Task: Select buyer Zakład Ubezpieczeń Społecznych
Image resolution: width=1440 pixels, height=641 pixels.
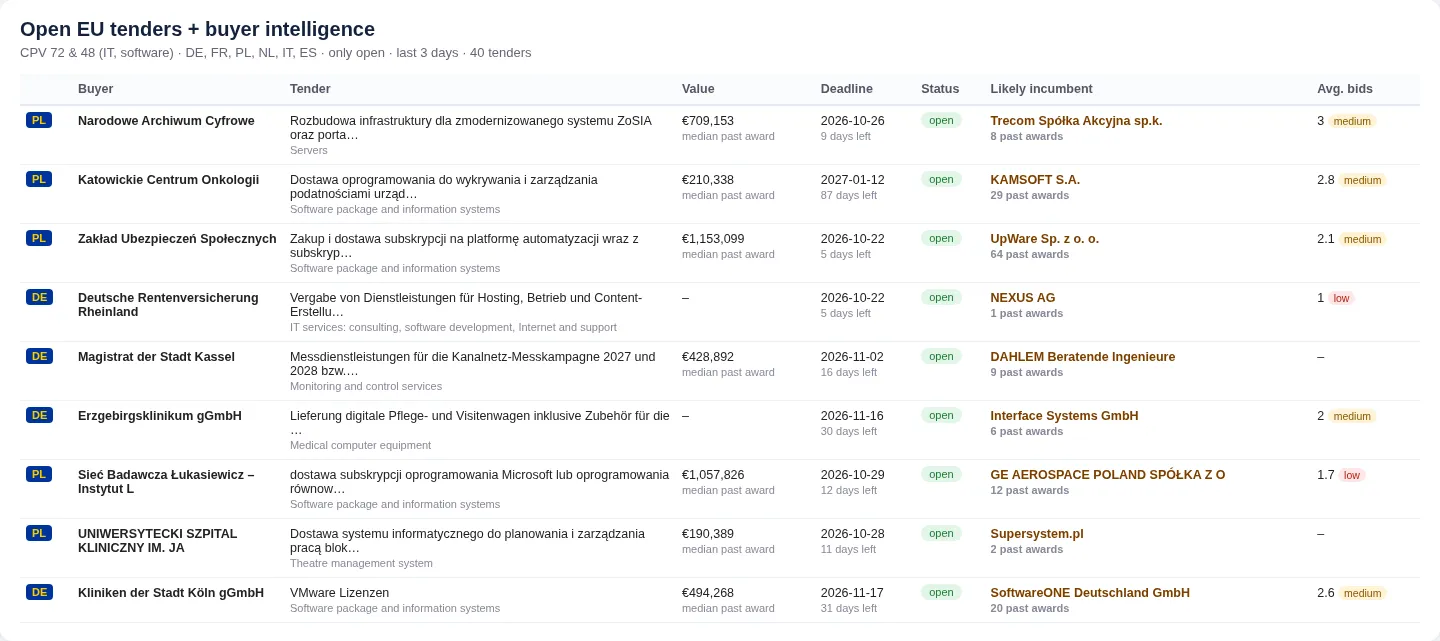Action: (177, 239)
